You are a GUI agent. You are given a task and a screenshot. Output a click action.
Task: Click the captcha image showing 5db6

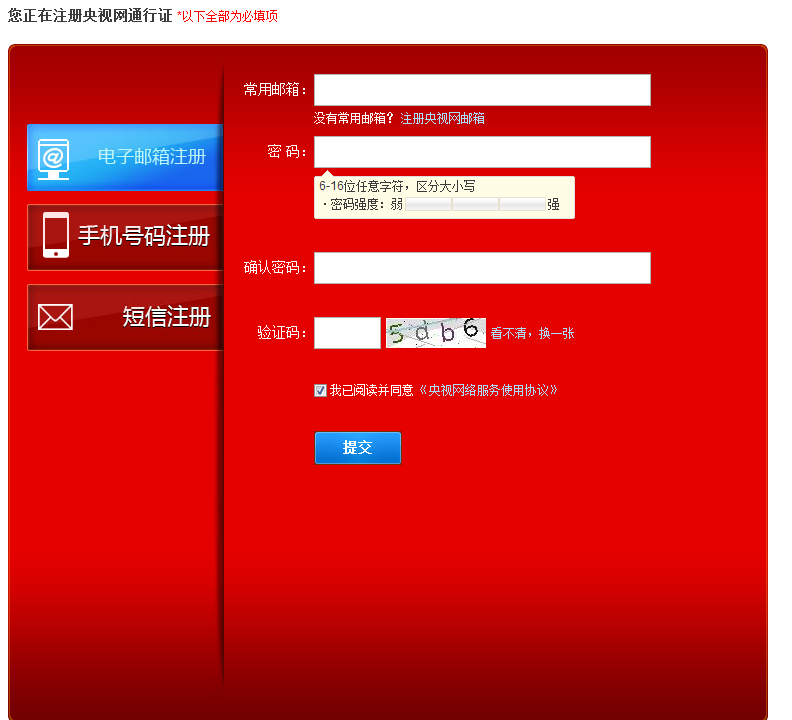click(435, 333)
